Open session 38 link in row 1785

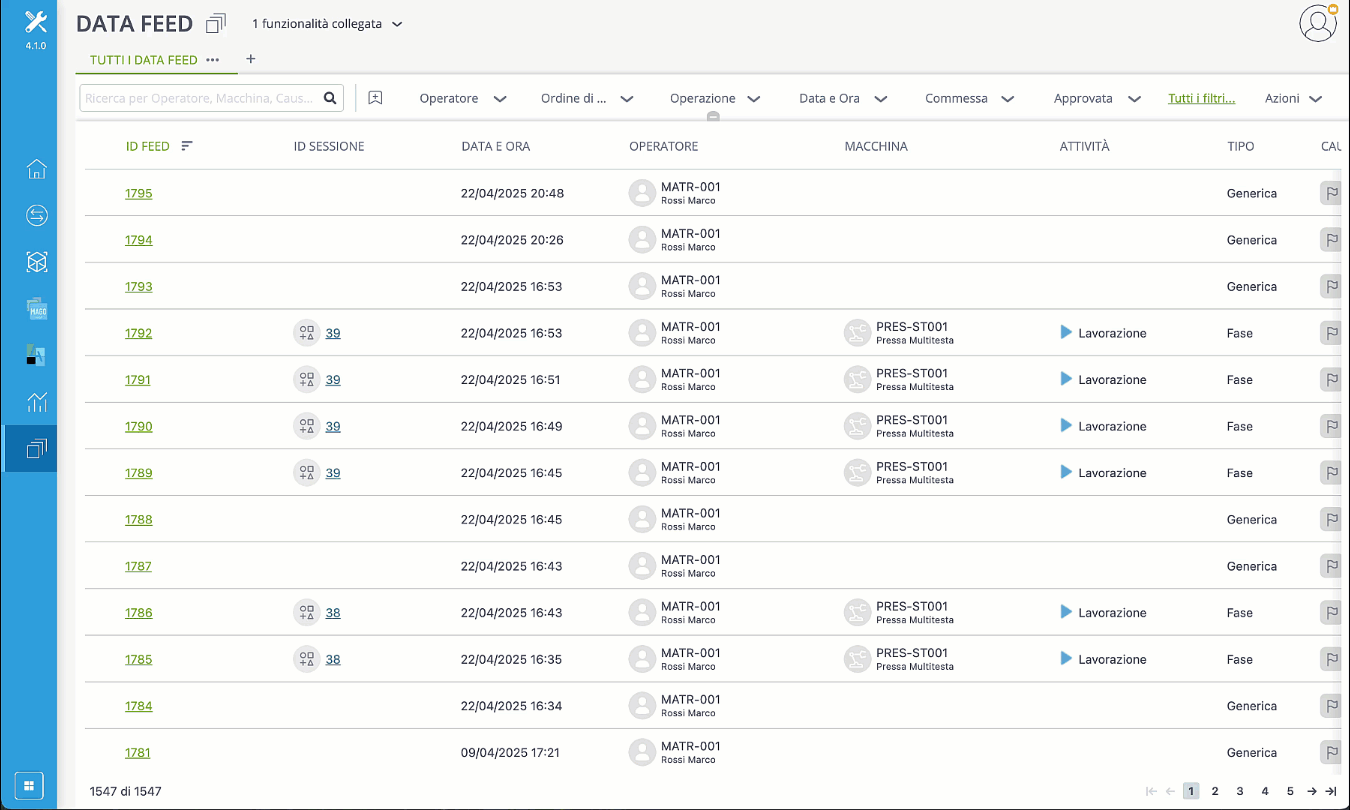point(333,660)
